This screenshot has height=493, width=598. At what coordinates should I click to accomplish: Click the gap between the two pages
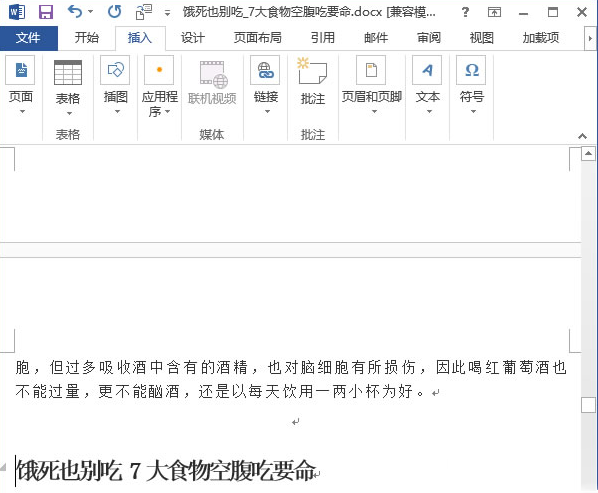point(290,250)
